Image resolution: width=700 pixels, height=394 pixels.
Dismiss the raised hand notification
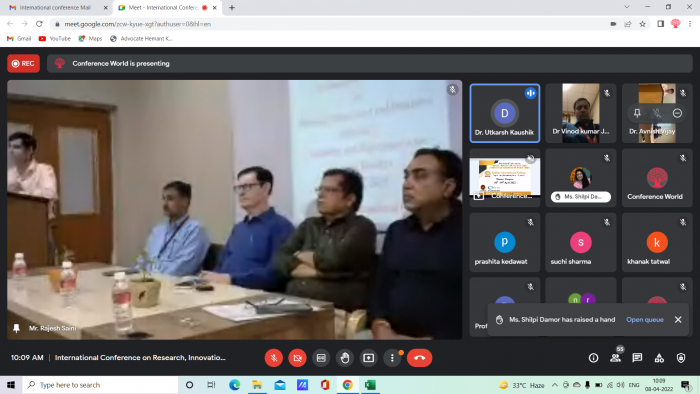pos(678,319)
